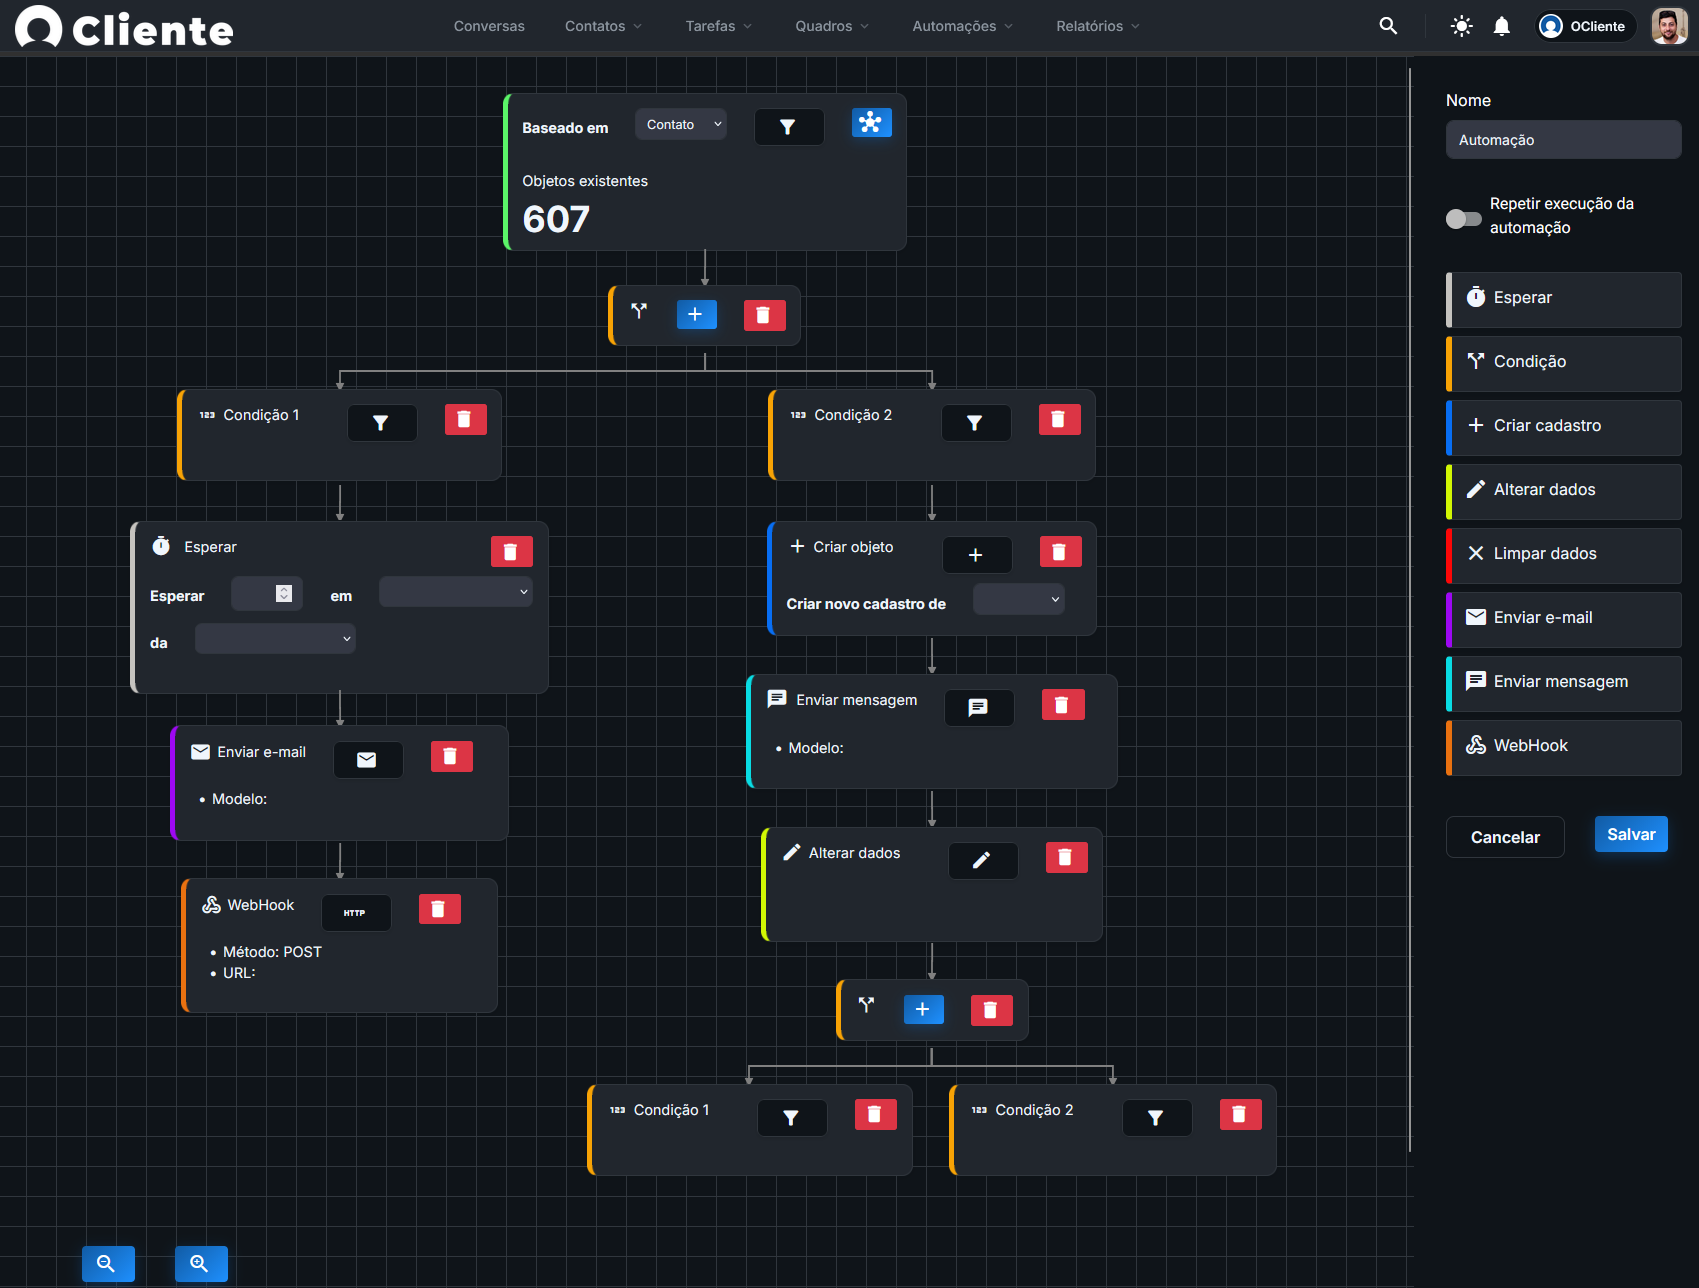Open the em unit dropdown in the Esperar node
The width and height of the screenshot is (1699, 1288).
pos(455,591)
